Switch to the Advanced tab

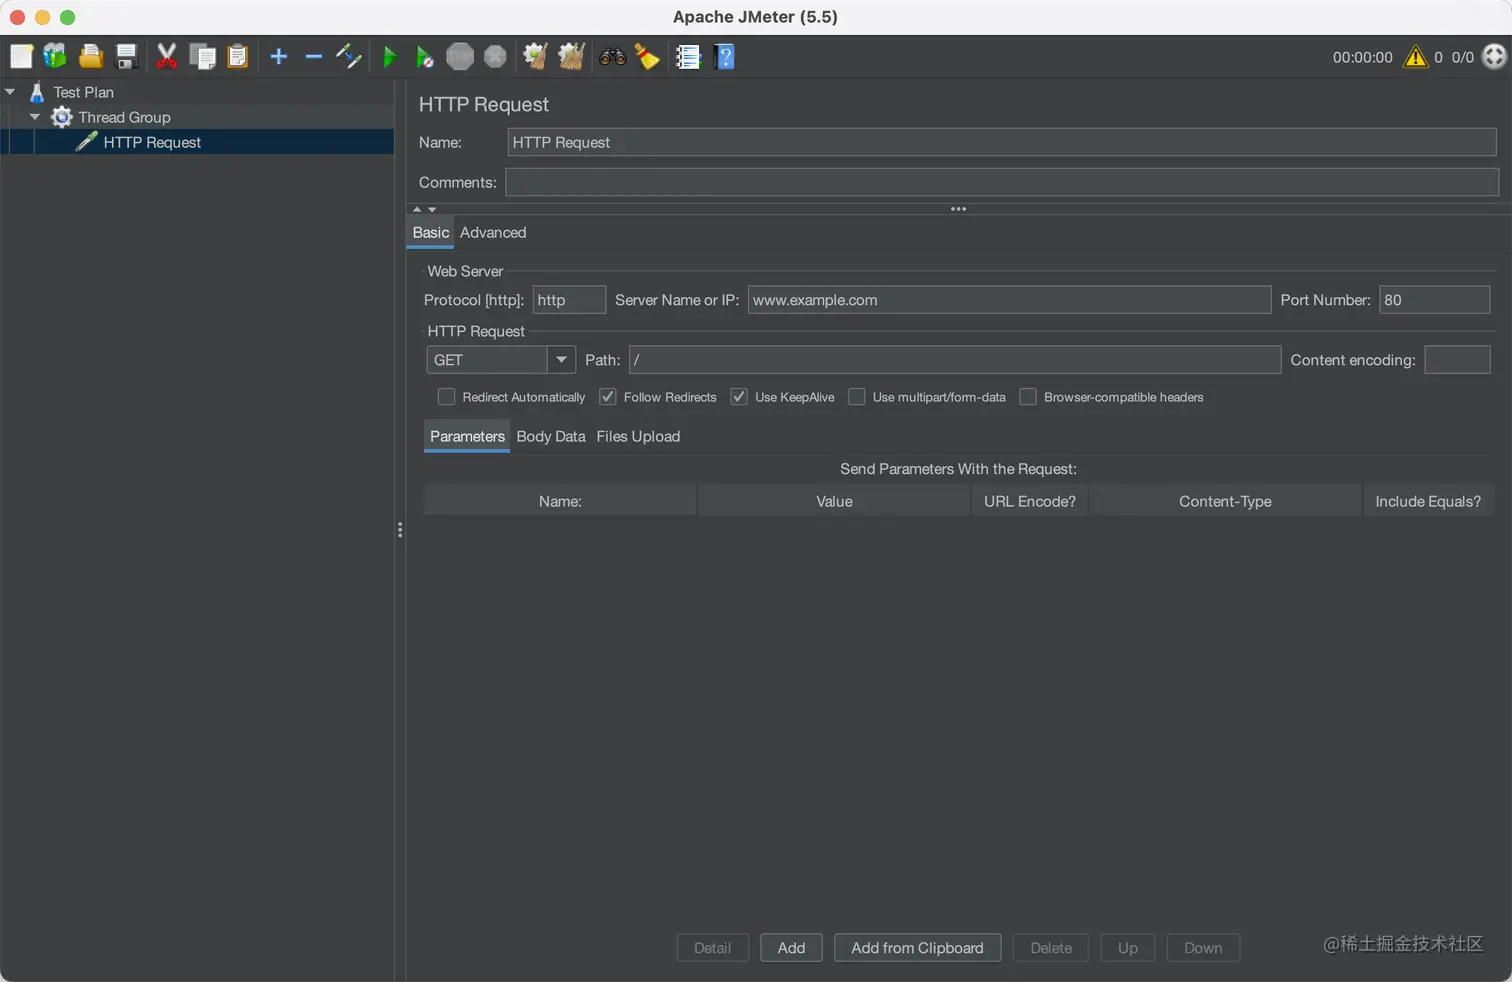pos(493,232)
